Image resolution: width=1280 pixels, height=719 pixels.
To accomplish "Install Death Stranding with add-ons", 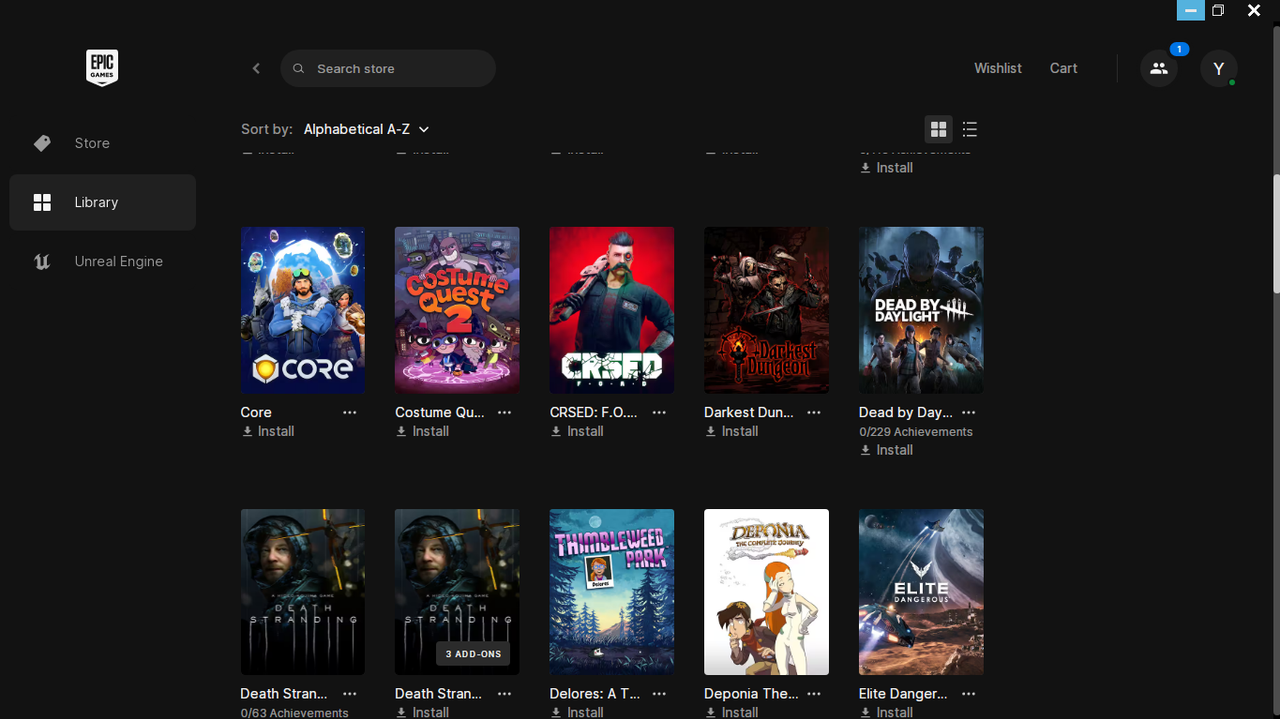I will coord(422,712).
